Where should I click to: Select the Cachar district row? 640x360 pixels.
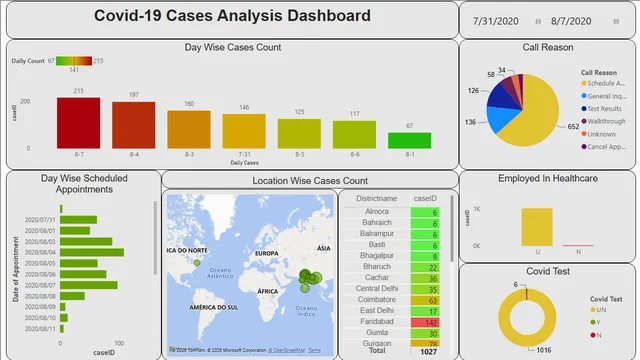(392, 278)
